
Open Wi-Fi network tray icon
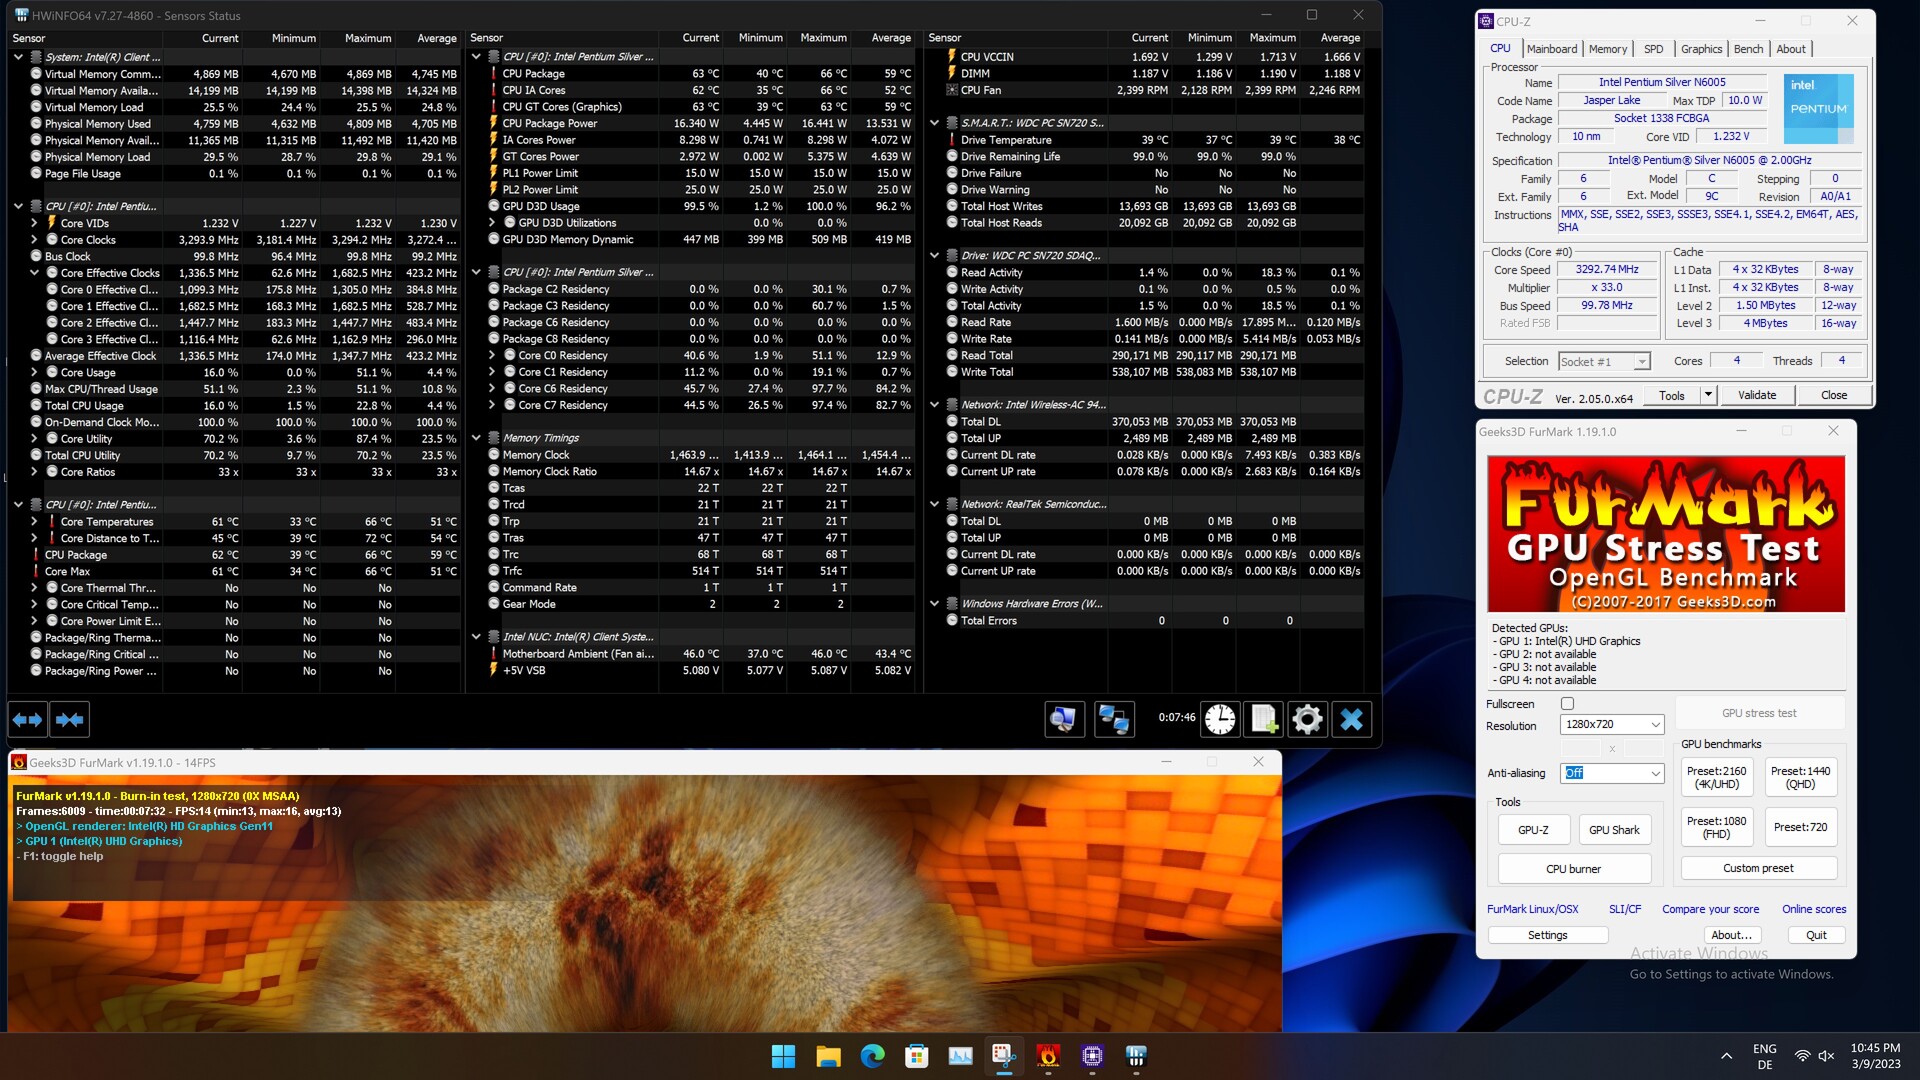(x=1802, y=1056)
